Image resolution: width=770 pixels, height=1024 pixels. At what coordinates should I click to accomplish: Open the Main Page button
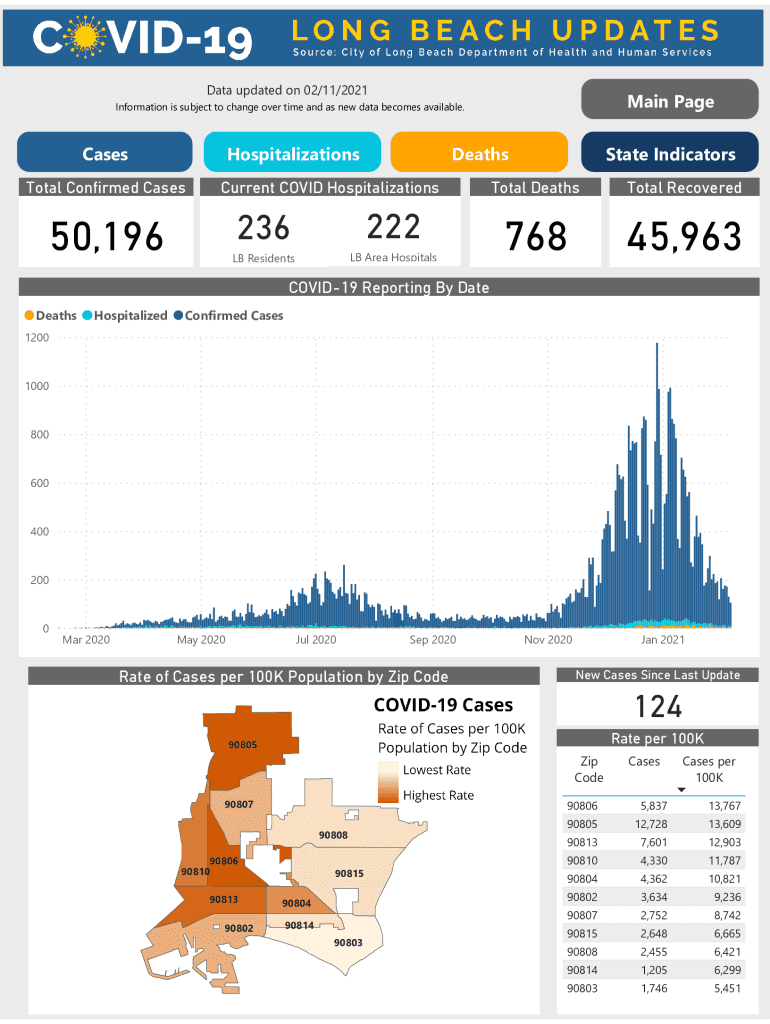click(x=670, y=101)
